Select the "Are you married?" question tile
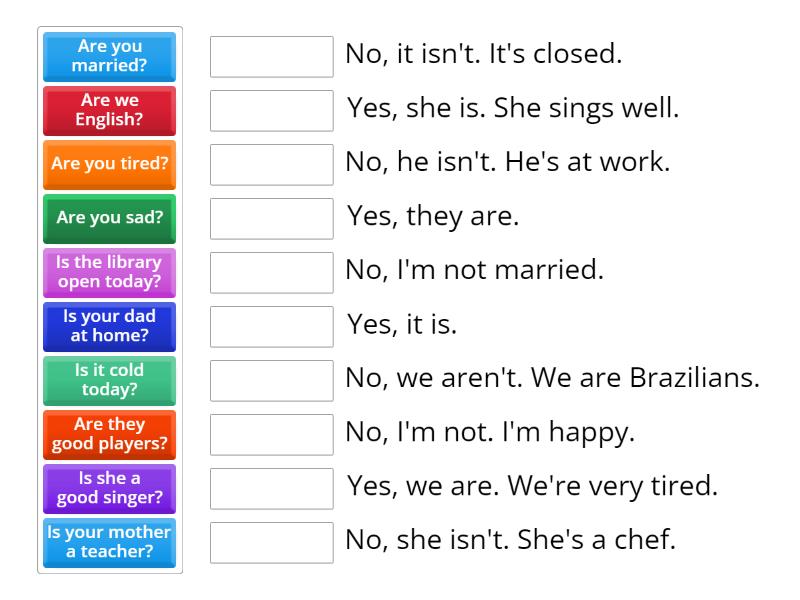800x600 pixels. [x=109, y=57]
